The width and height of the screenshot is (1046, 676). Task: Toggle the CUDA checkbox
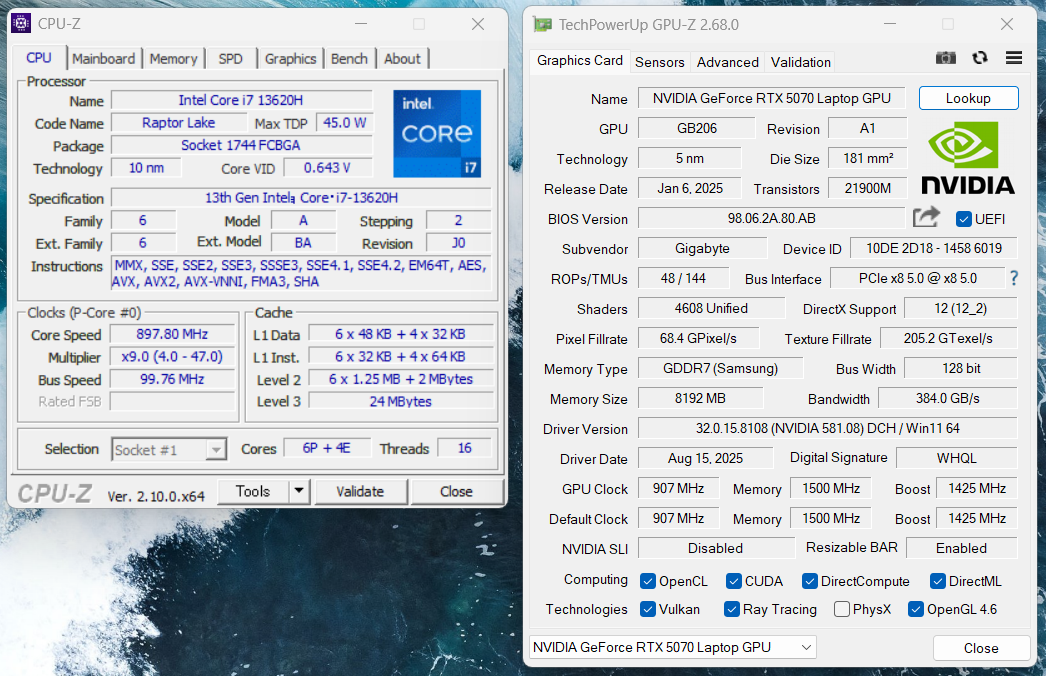734,581
